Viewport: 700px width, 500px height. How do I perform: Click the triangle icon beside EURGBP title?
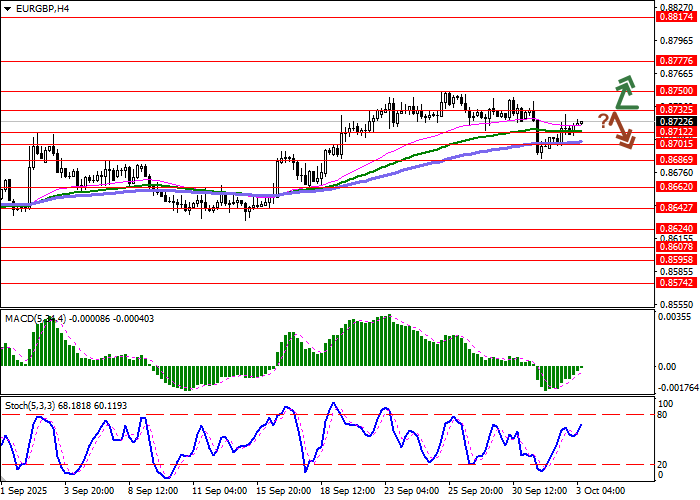7,8
